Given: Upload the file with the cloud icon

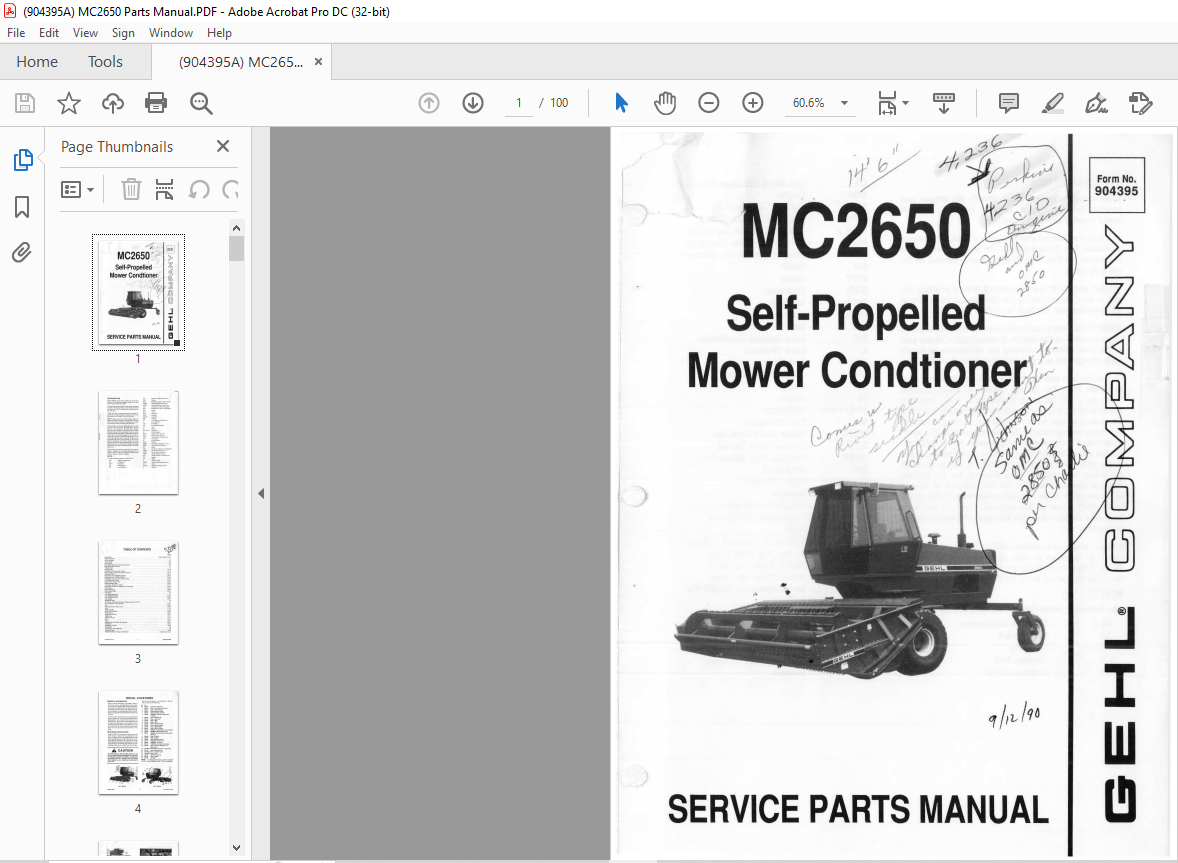Looking at the screenshot, I should pos(113,103).
